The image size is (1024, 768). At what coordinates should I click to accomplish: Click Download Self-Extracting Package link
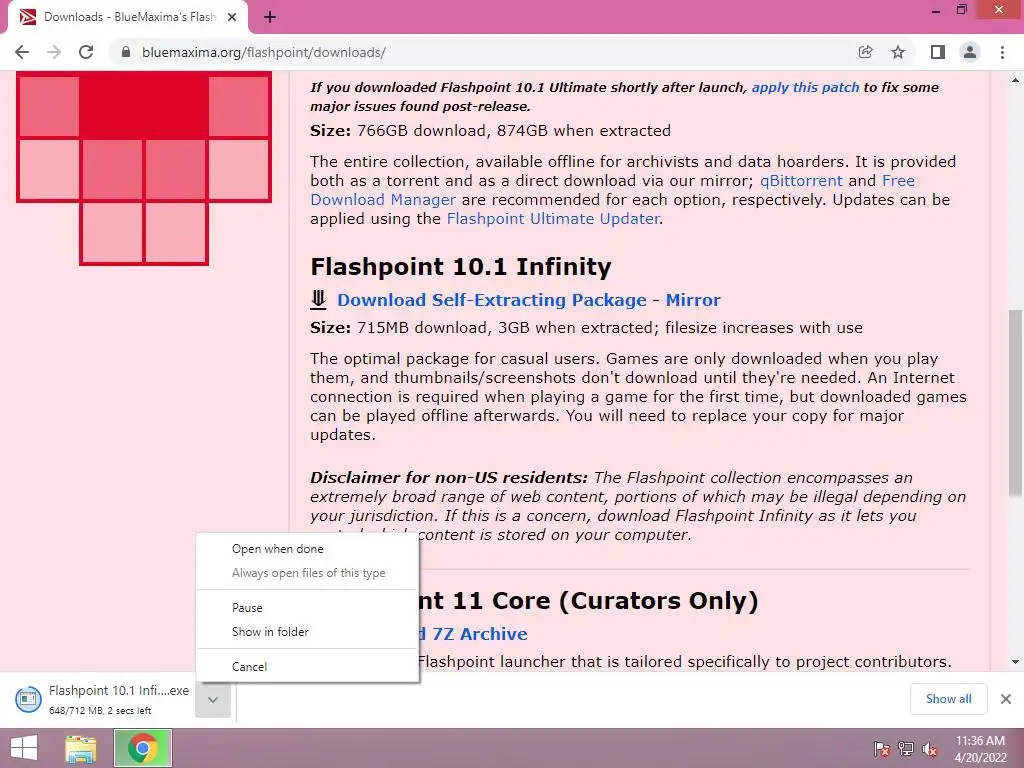click(491, 300)
